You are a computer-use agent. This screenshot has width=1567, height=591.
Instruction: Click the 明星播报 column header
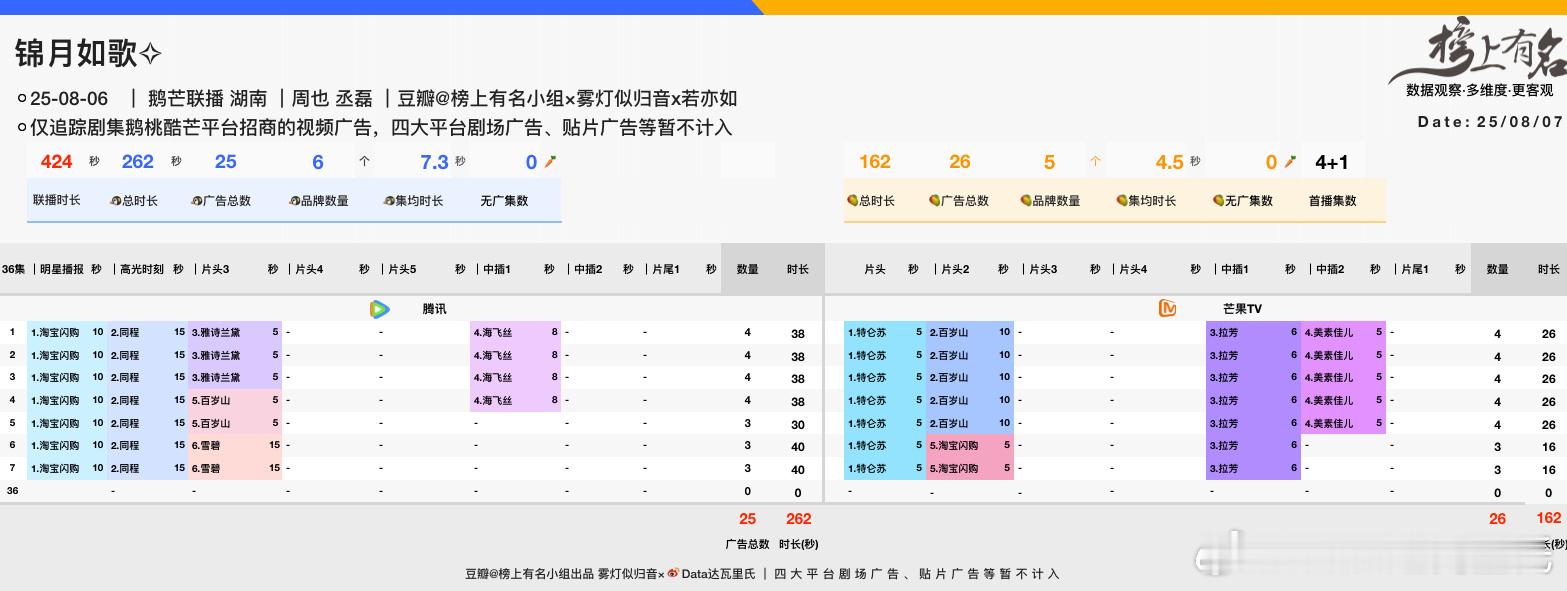pyautogui.click(x=61, y=269)
